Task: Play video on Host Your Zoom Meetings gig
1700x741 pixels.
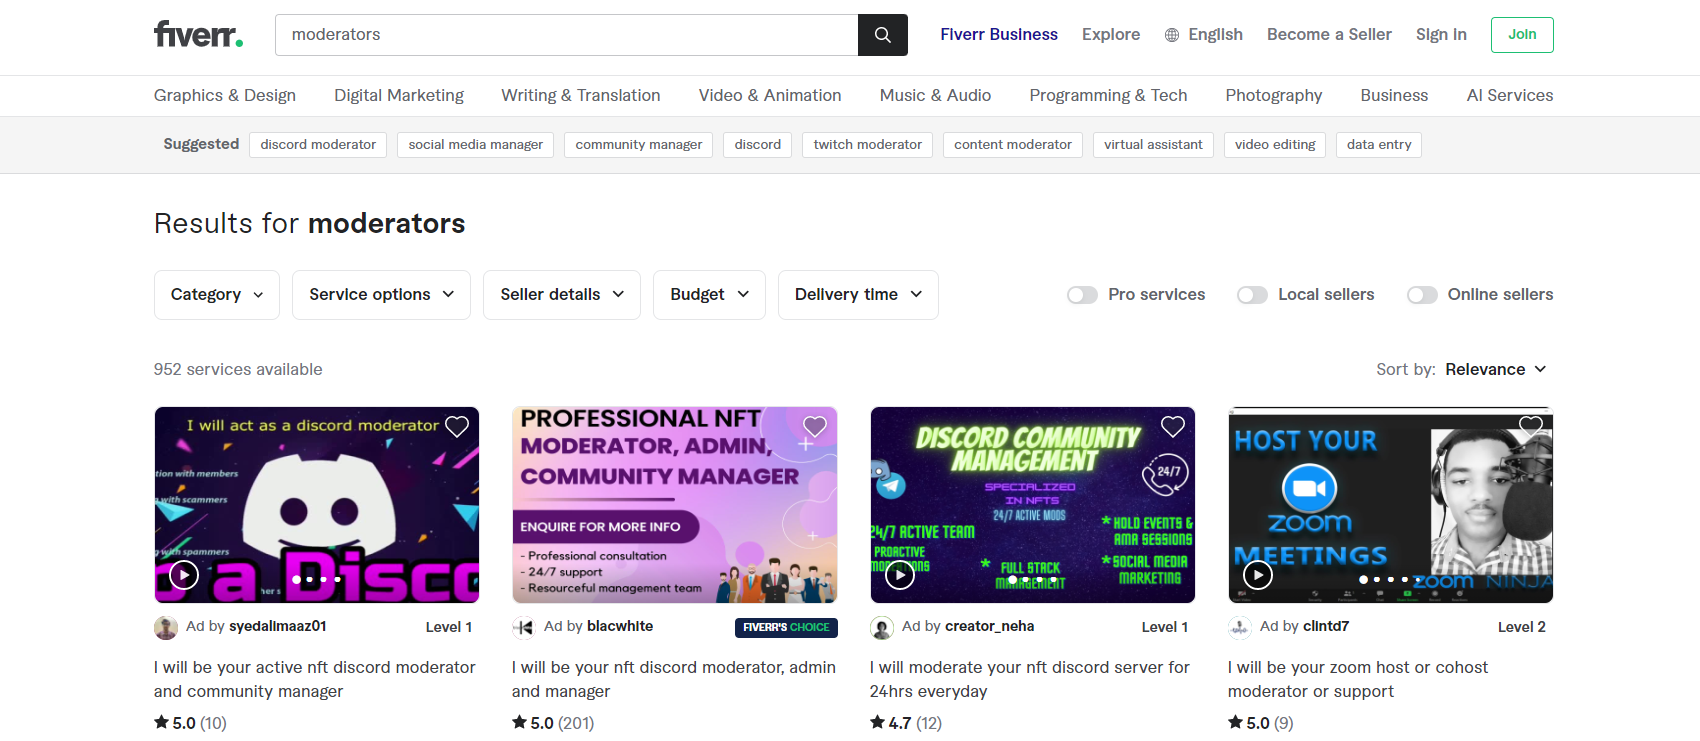Action: [x=1258, y=575]
